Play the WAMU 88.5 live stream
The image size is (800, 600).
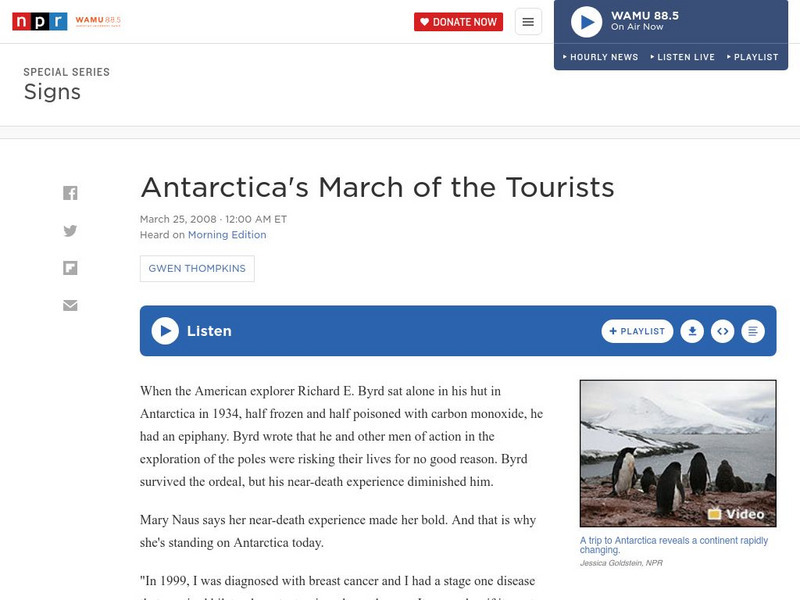tap(586, 22)
